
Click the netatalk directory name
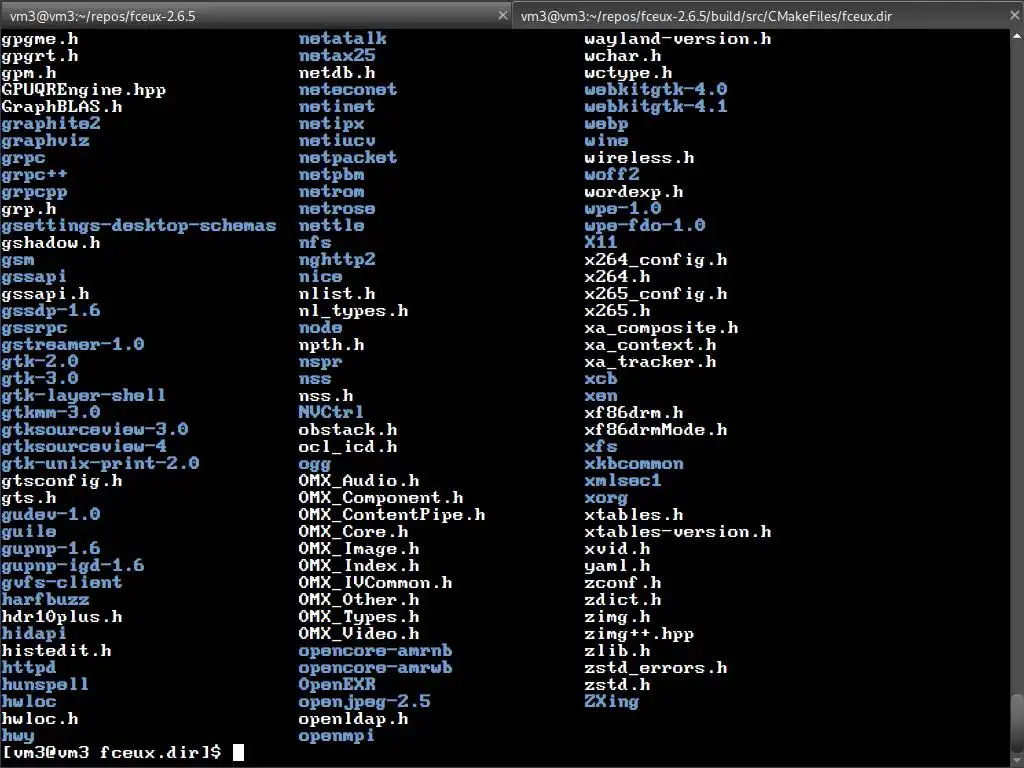(342, 39)
